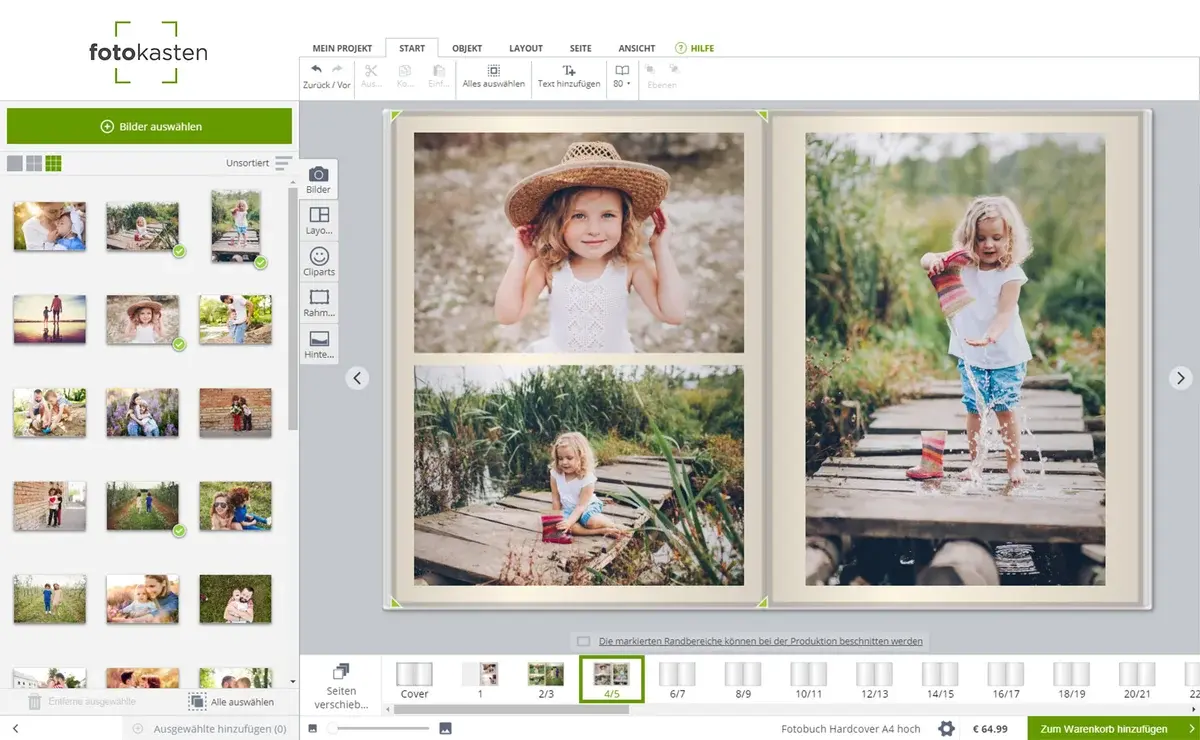Switch to single-column thumbnail view
The image size is (1200, 740).
(15, 163)
